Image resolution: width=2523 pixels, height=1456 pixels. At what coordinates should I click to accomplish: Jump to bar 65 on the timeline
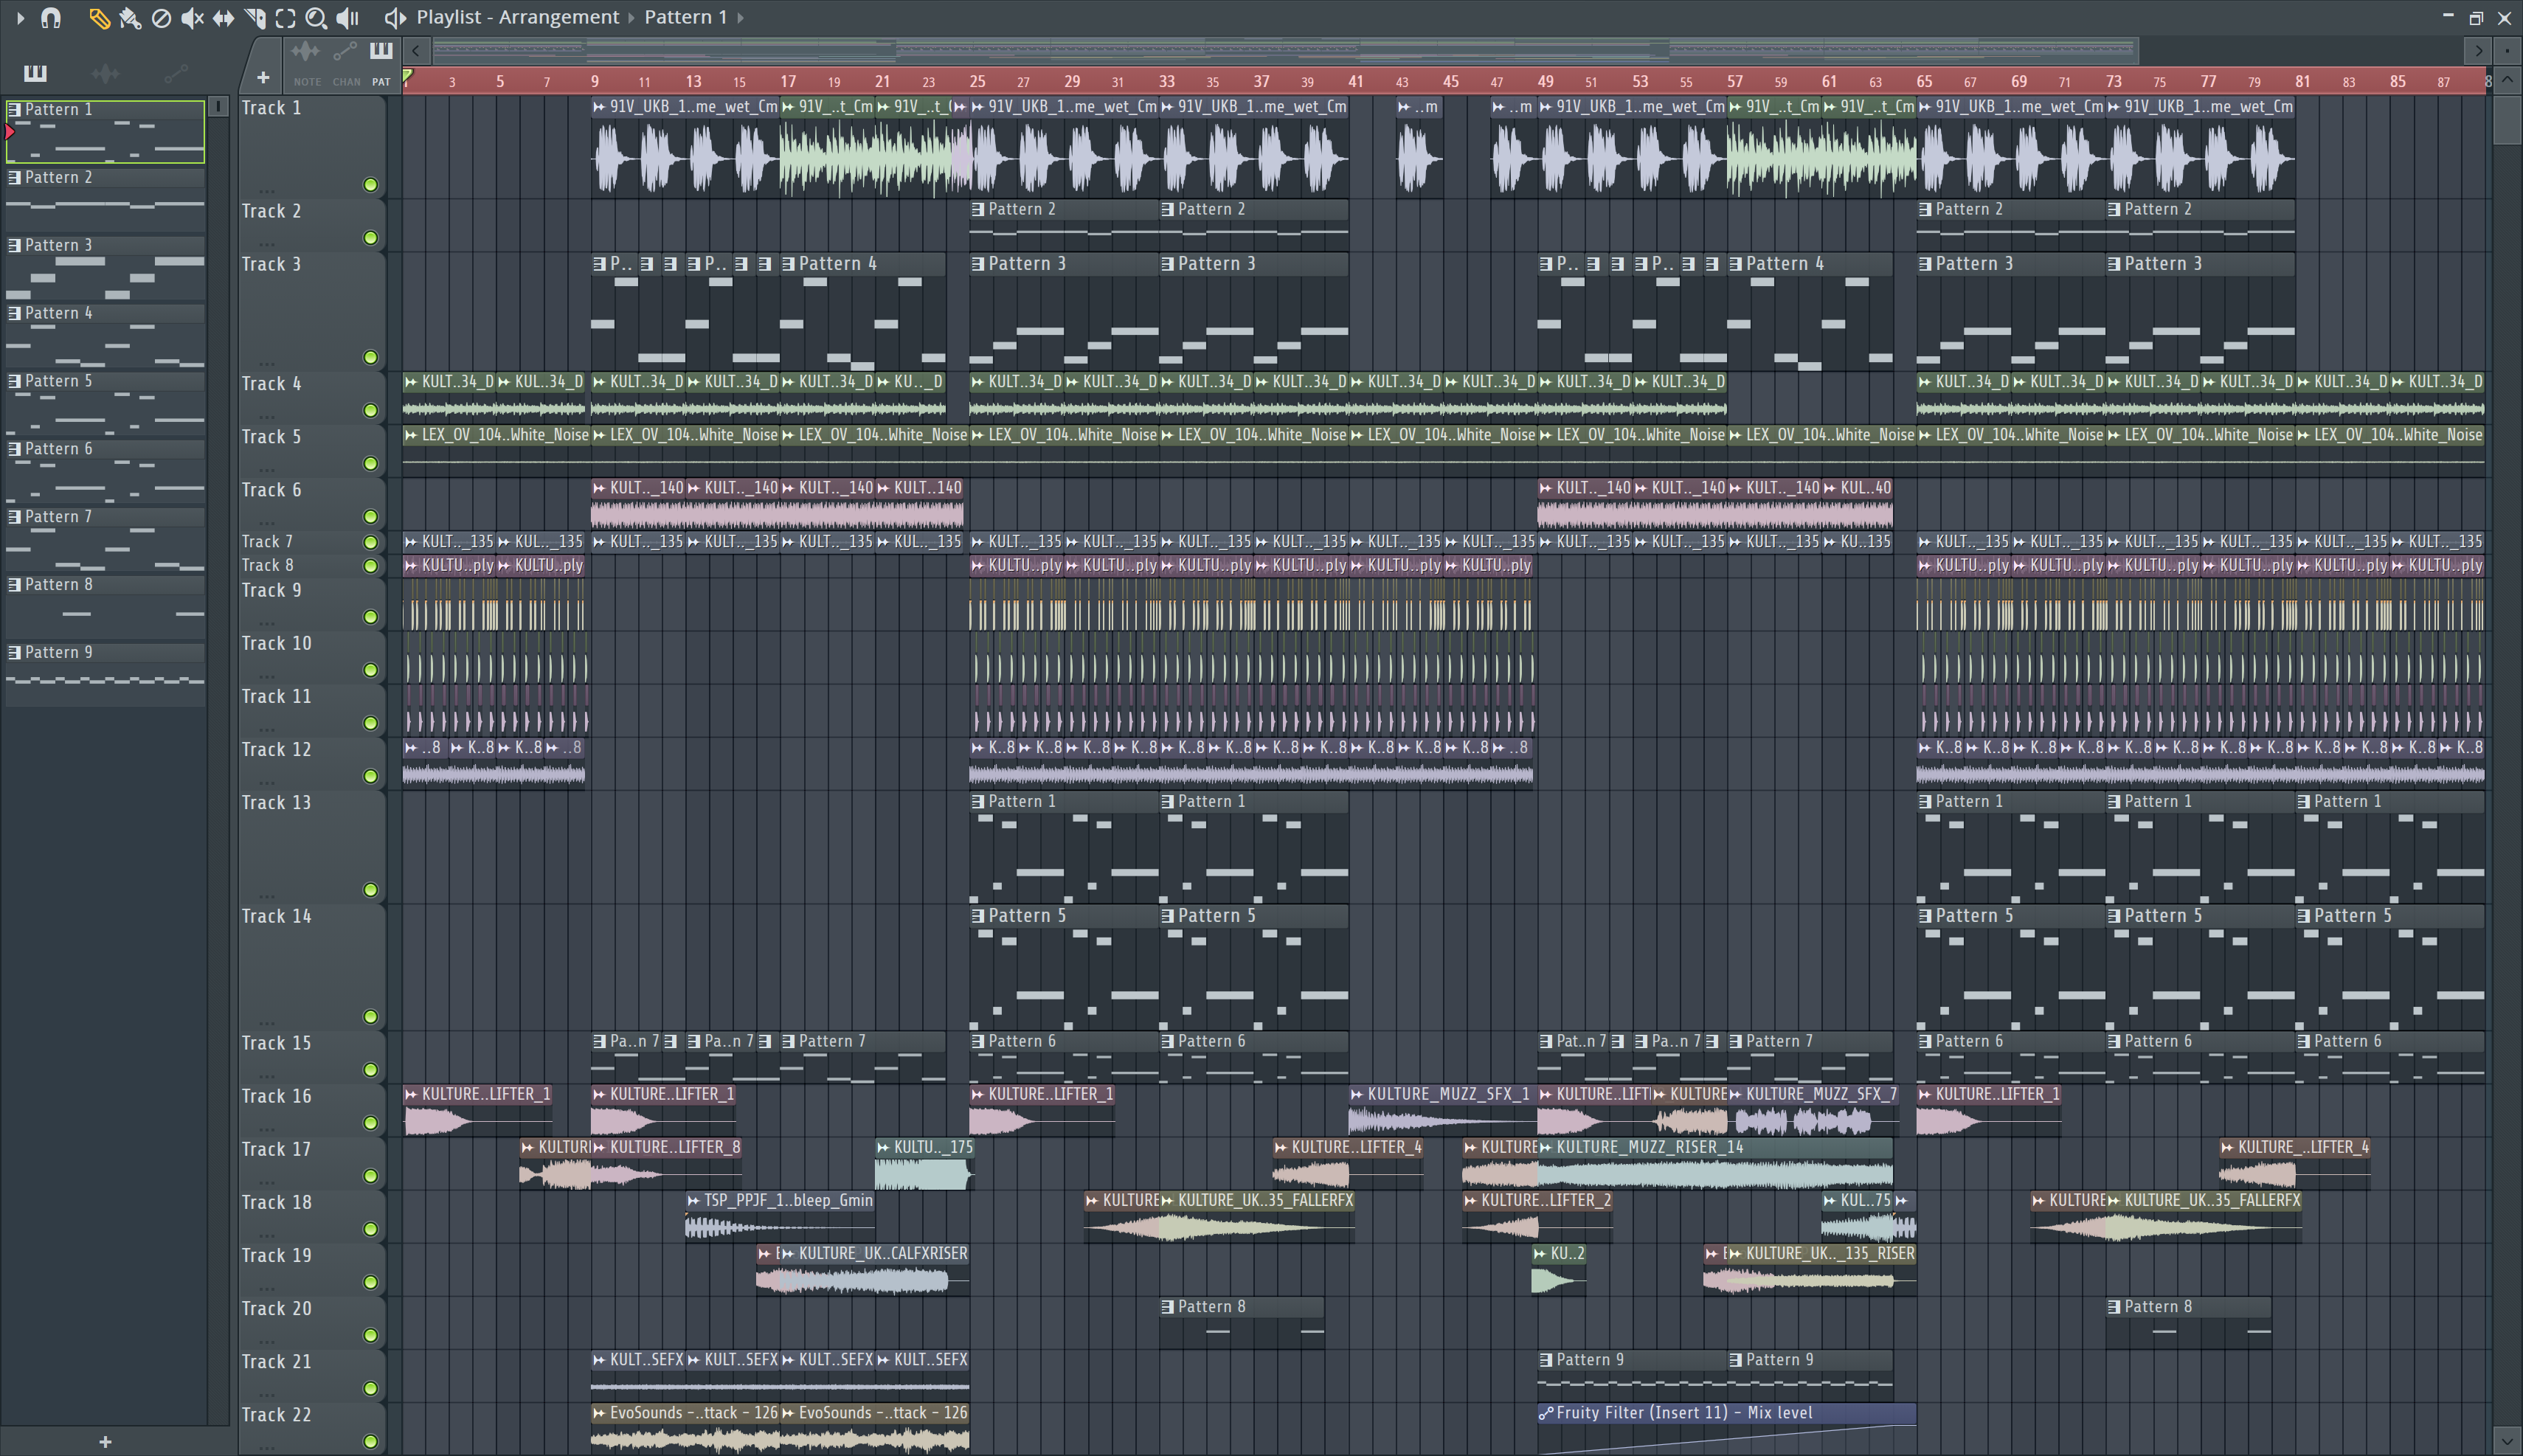pyautogui.click(x=1924, y=81)
